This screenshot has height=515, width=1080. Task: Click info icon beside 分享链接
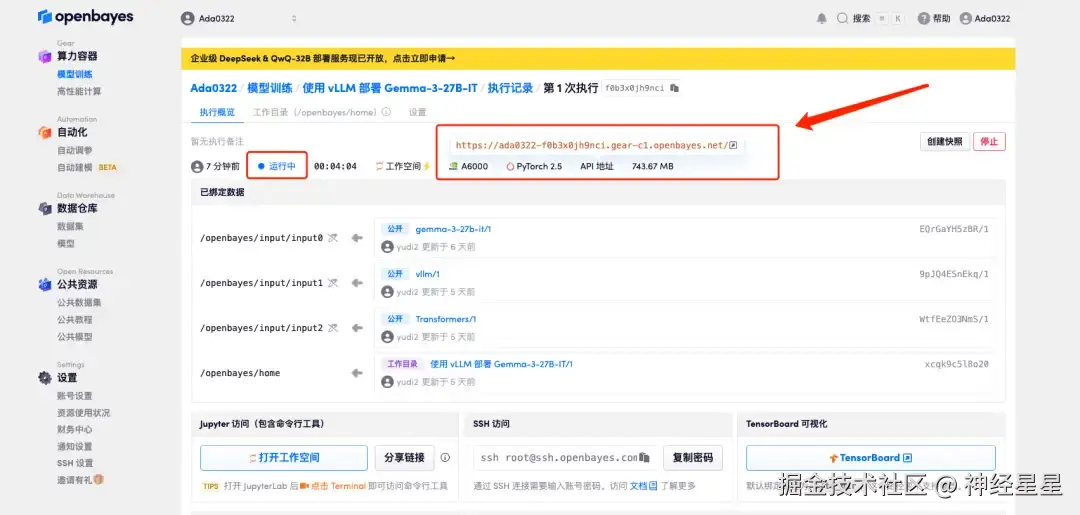(445, 457)
